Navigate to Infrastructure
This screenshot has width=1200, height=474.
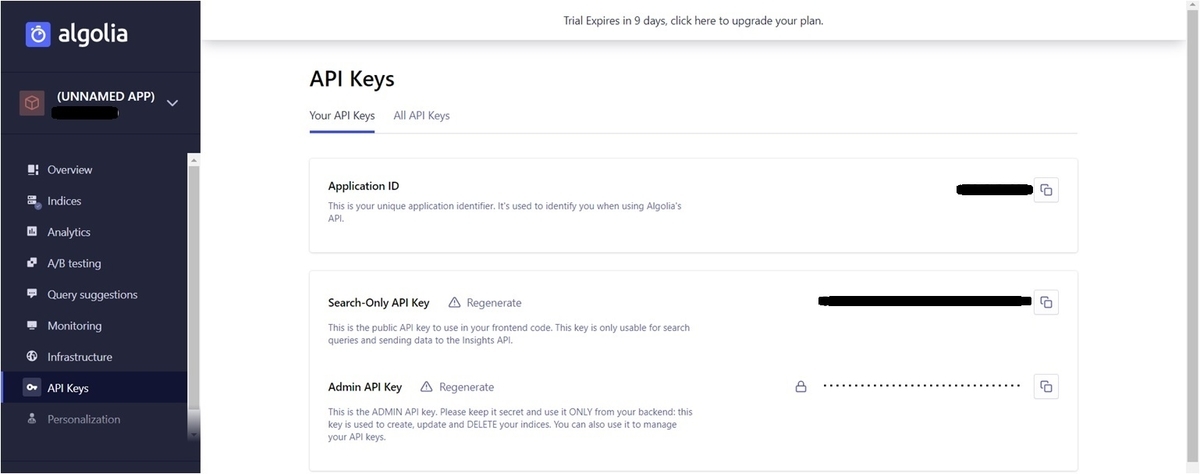(79, 357)
